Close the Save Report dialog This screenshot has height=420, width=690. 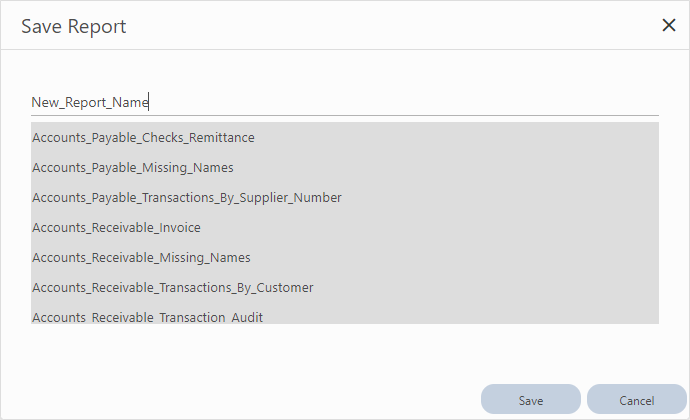click(x=669, y=25)
